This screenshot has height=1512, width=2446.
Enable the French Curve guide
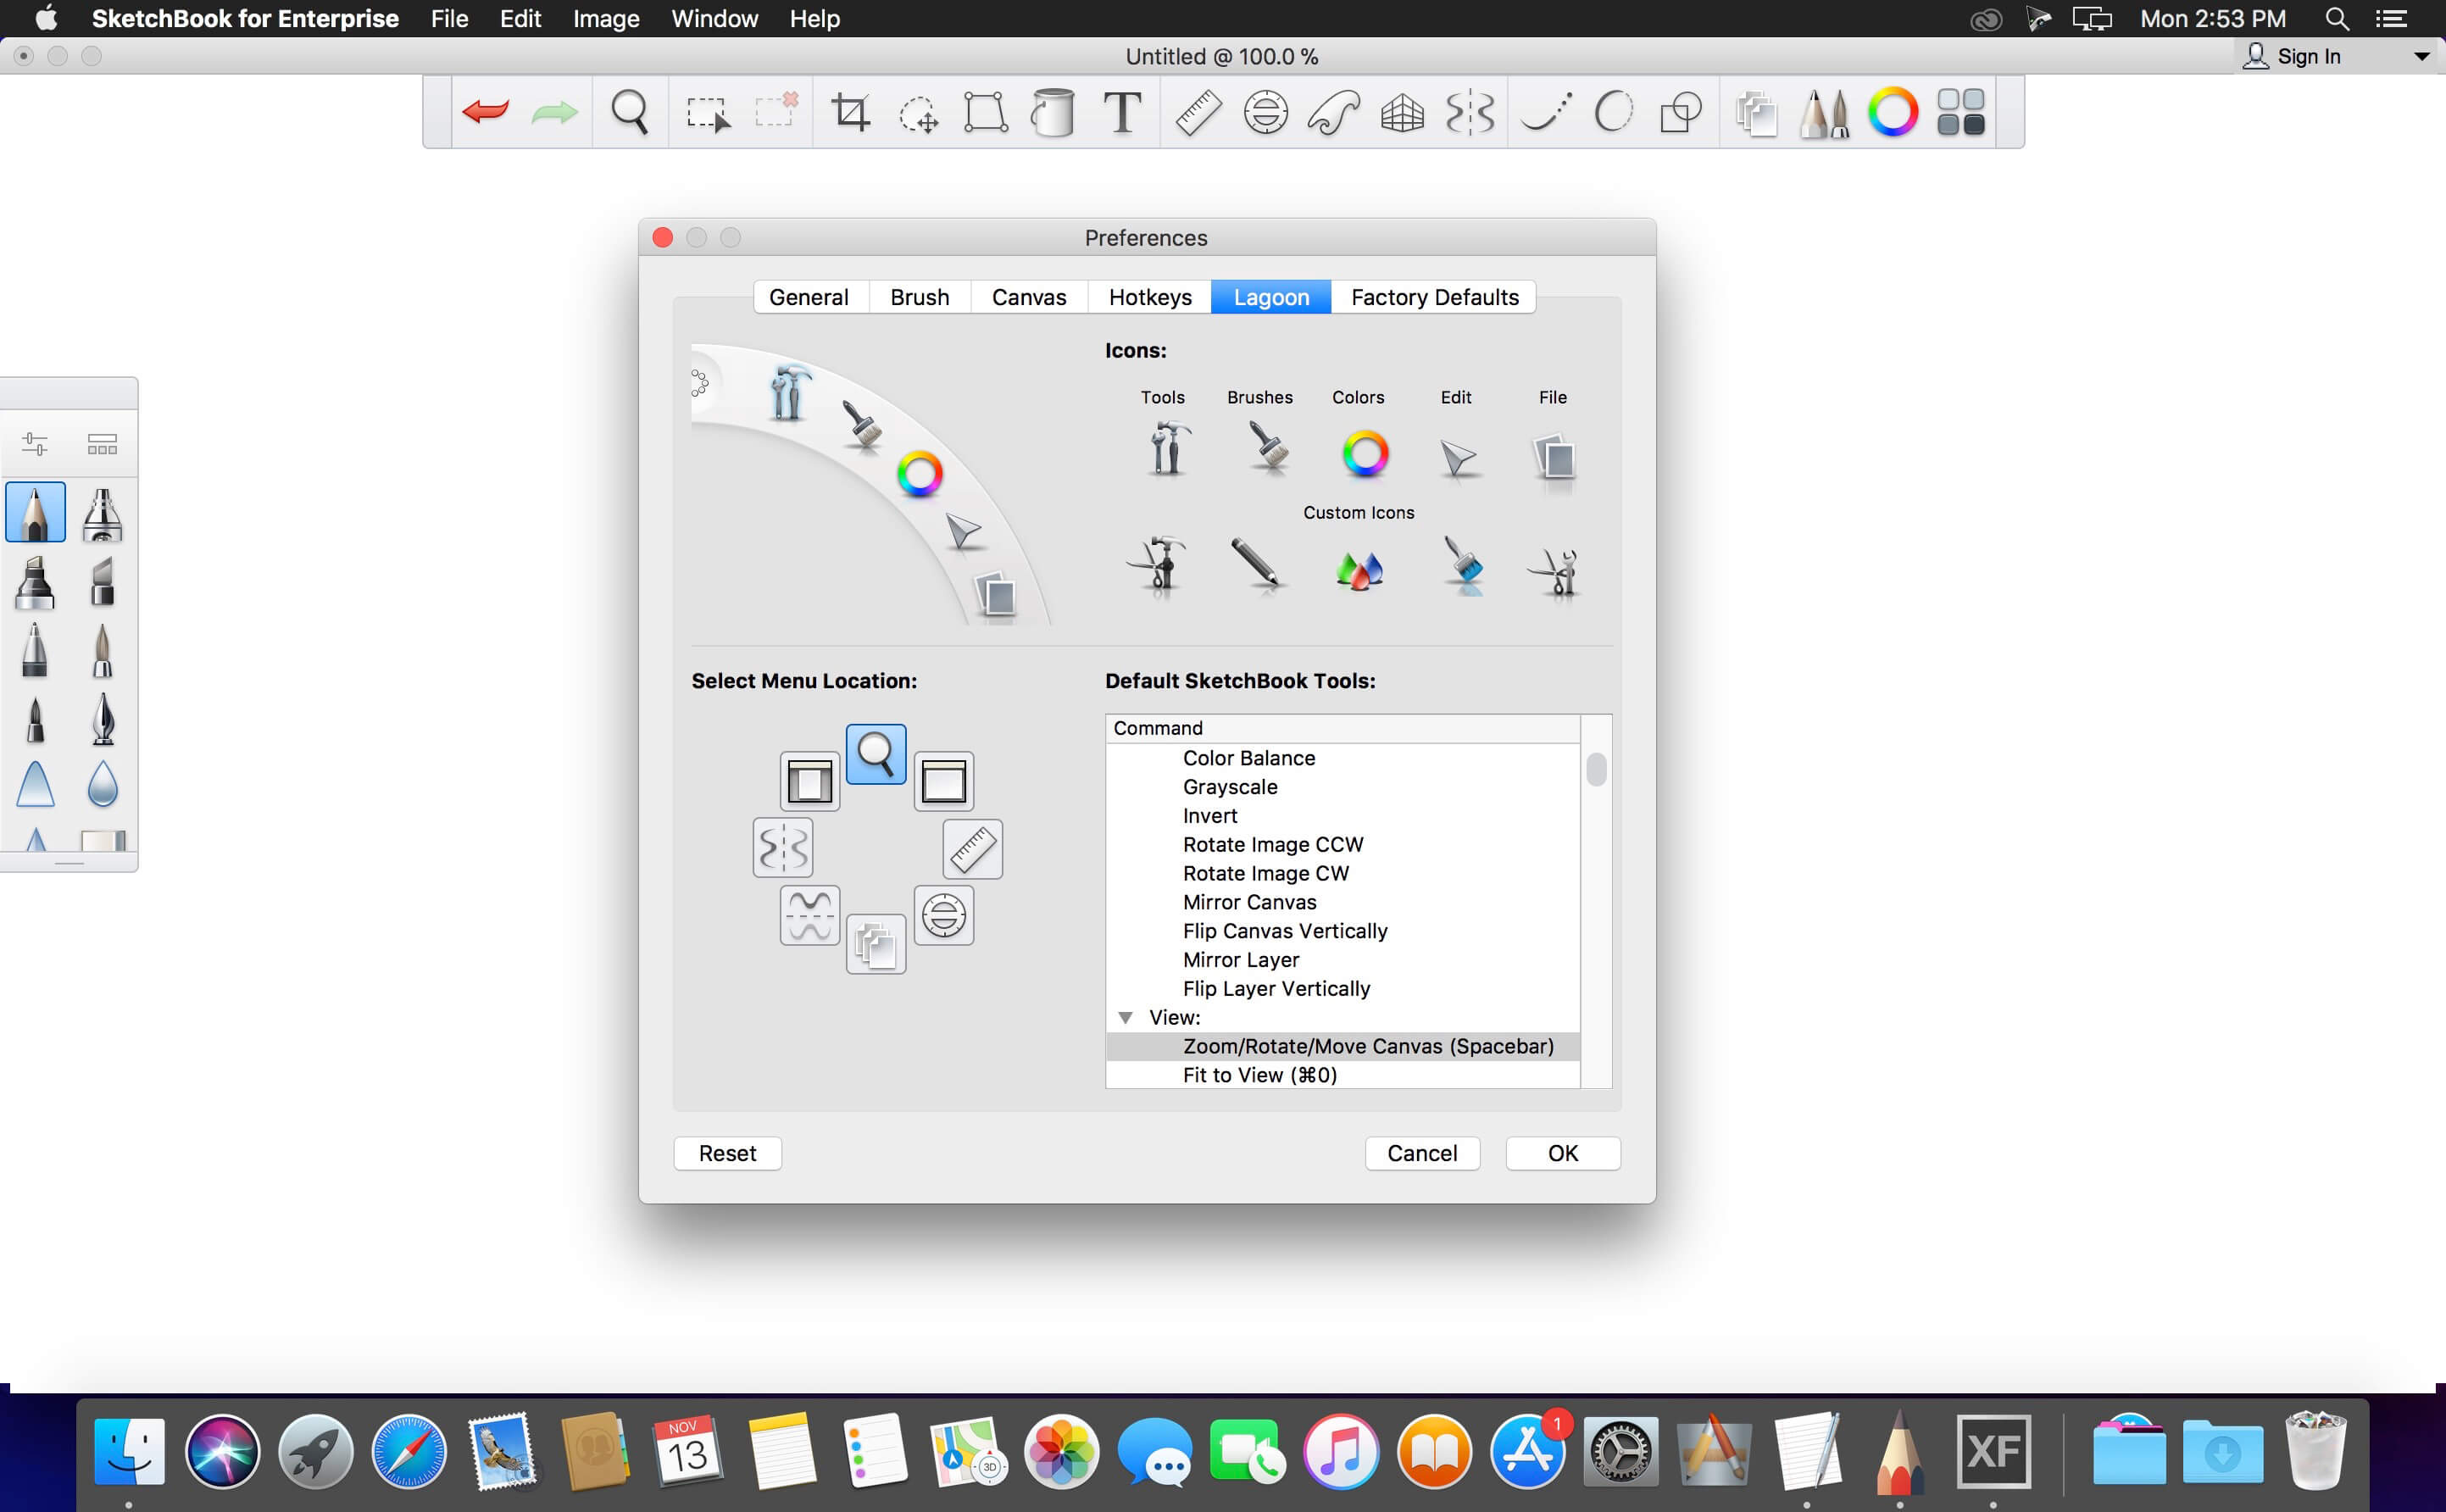(1333, 112)
